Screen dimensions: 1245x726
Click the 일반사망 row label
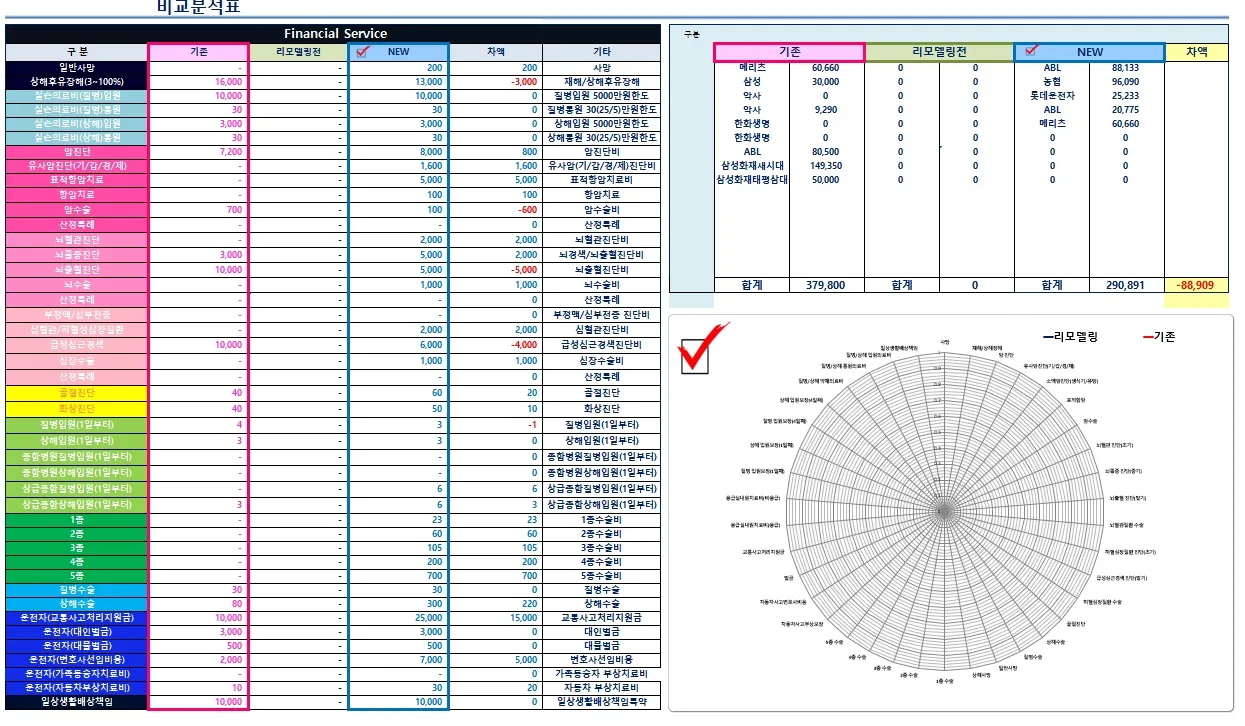[x=77, y=67]
